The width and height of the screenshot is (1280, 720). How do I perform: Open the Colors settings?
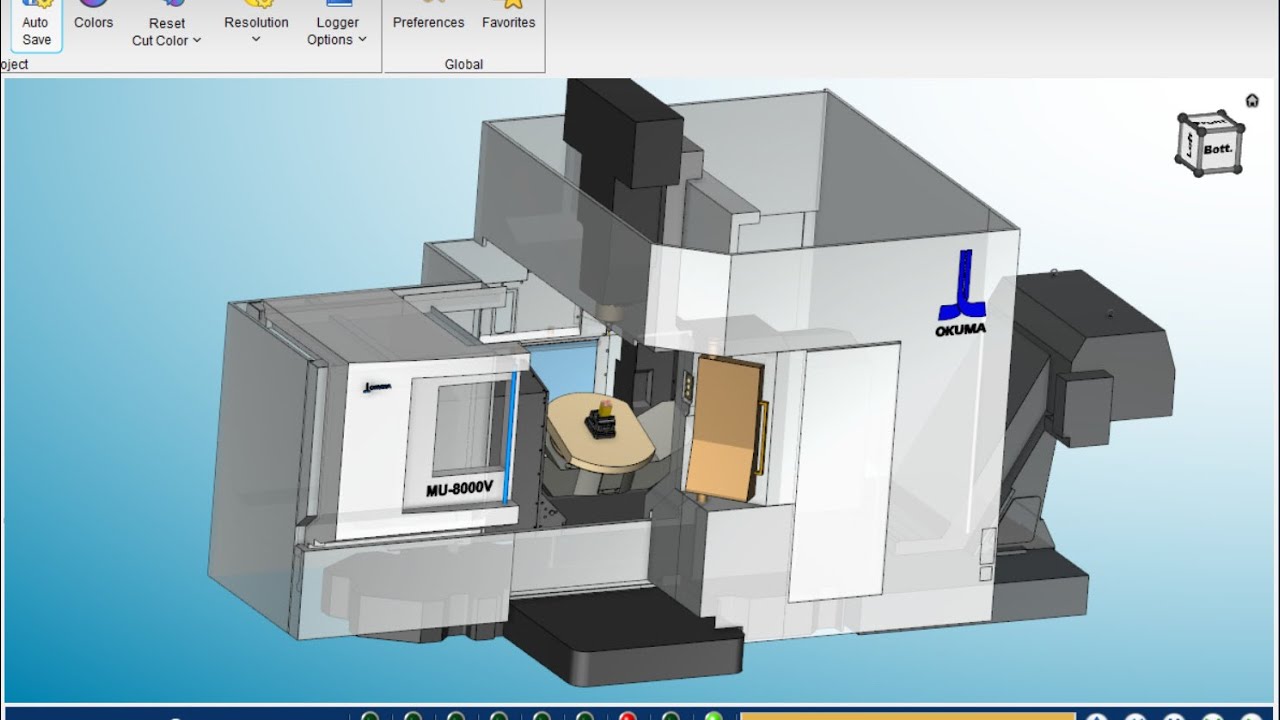coord(93,17)
